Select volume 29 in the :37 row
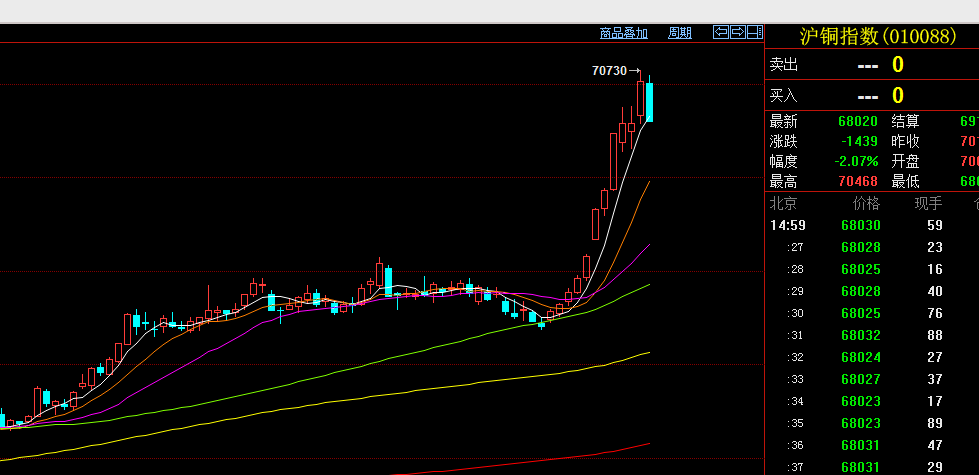Image resolution: width=979 pixels, height=475 pixels. (935, 468)
